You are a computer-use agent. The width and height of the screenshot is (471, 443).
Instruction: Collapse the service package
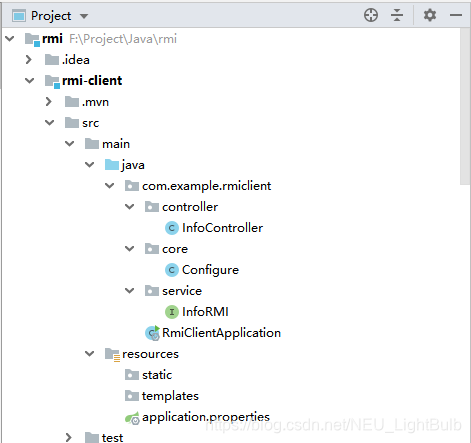point(130,291)
